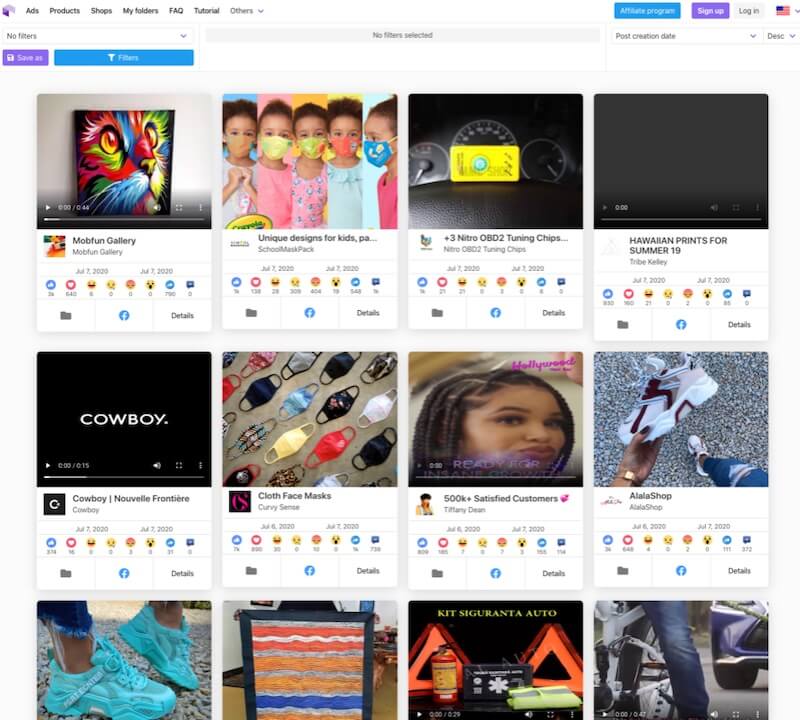Enter fullscreen on Hawaiian Prints video
The width and height of the screenshot is (800, 720).
[736, 208]
